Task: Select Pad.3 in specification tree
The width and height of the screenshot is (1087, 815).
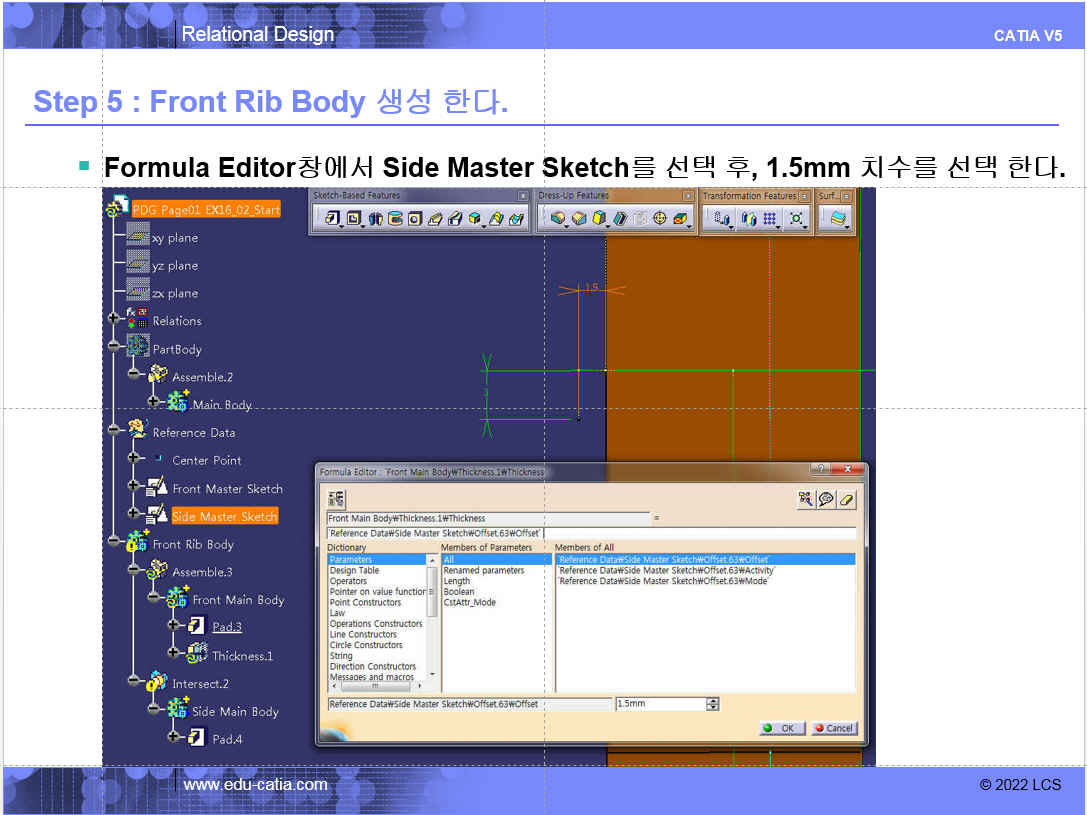Action: (226, 627)
